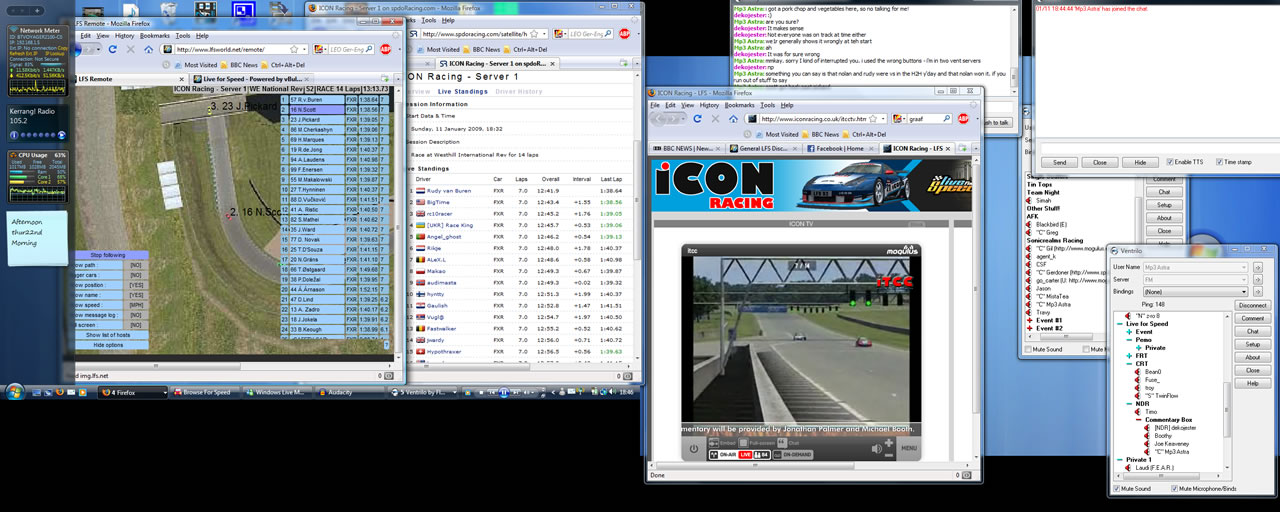Click Stop following in LFS Remote
The height and width of the screenshot is (512, 1280).
pos(108,255)
